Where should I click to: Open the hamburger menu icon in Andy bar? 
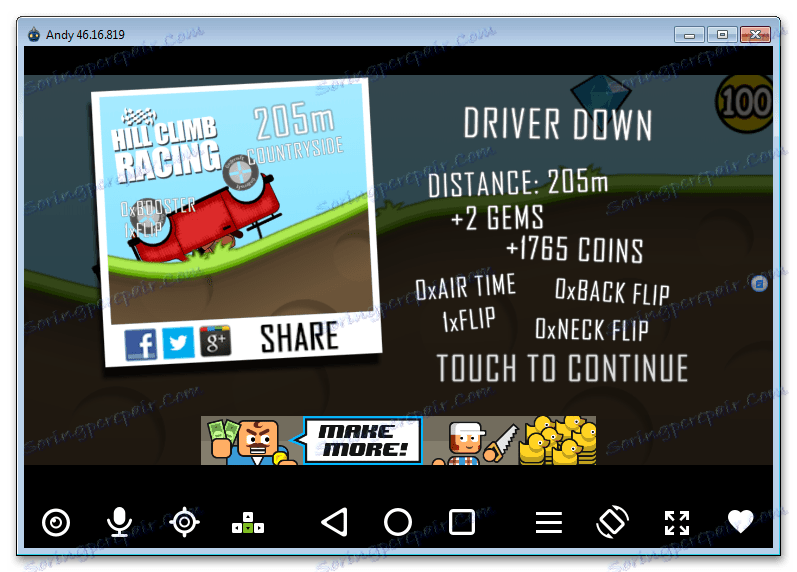click(549, 523)
